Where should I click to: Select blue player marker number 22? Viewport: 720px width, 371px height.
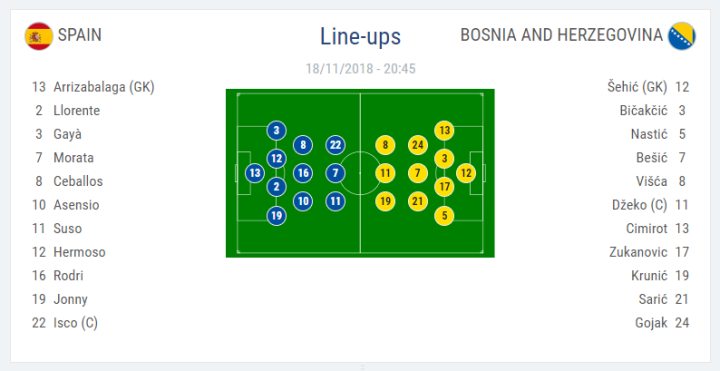(336, 145)
